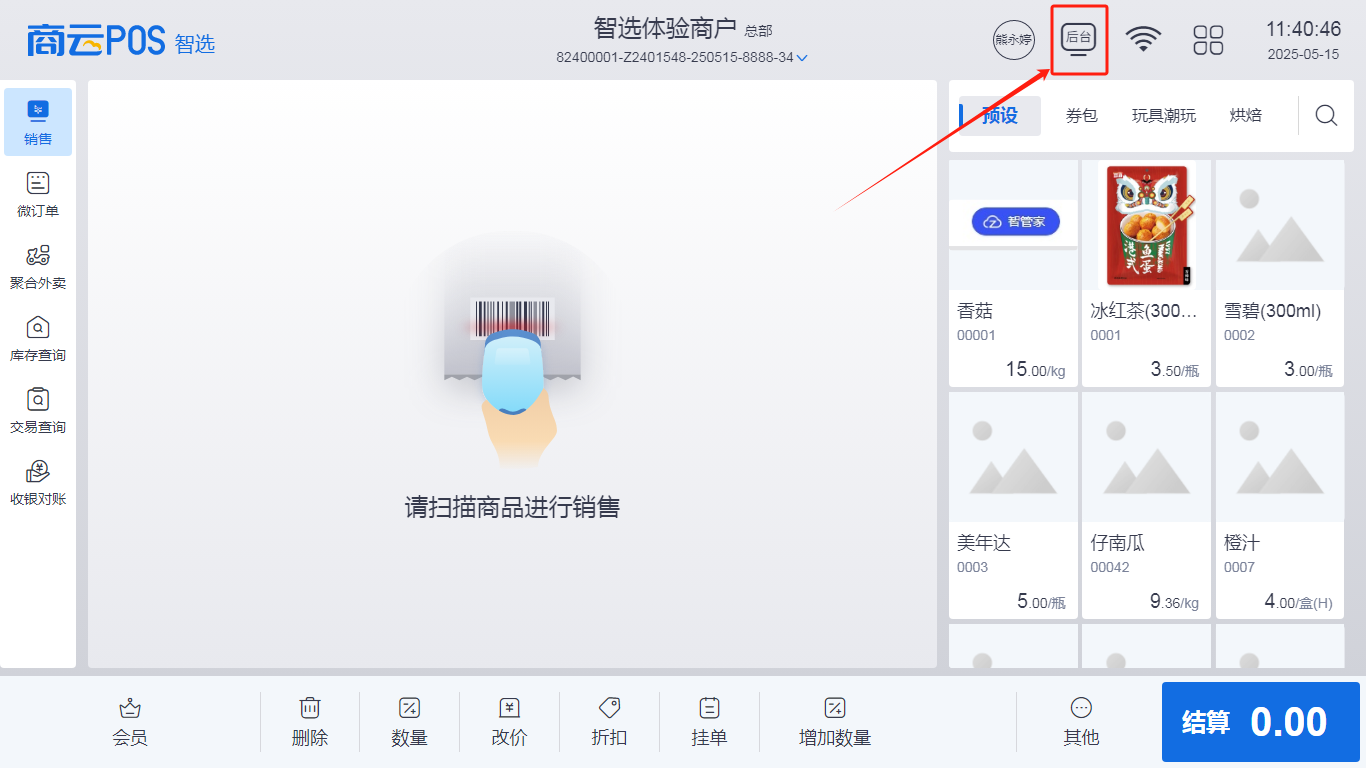Open 聚合外卖 in the sidebar

click(x=38, y=266)
